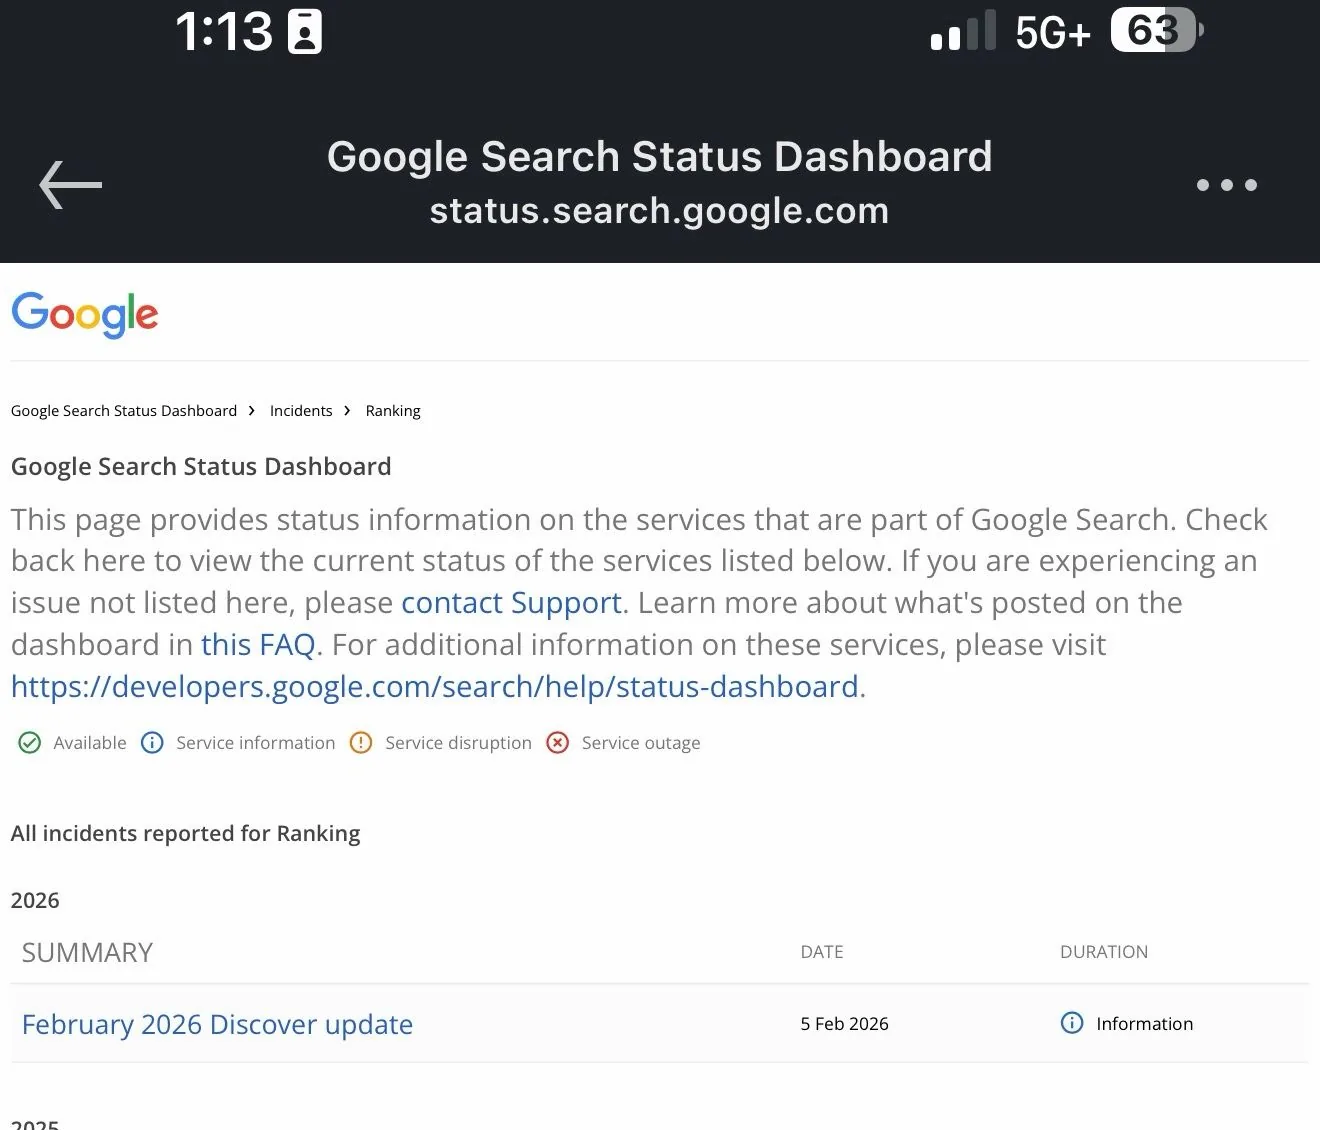This screenshot has height=1130, width=1320.
Task: Open February 2026 Discover update incident
Action: [217, 1024]
